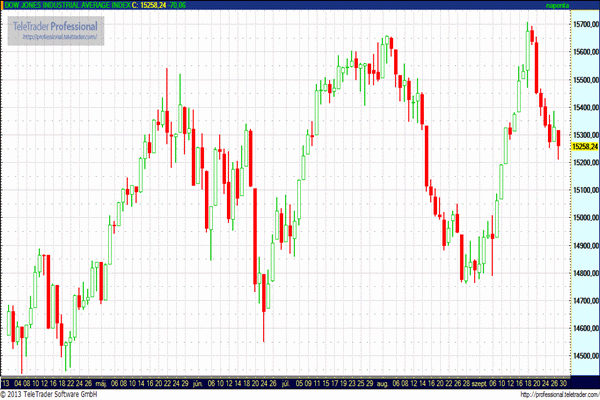Click the yellow 15258,24 current price marker

584,147
